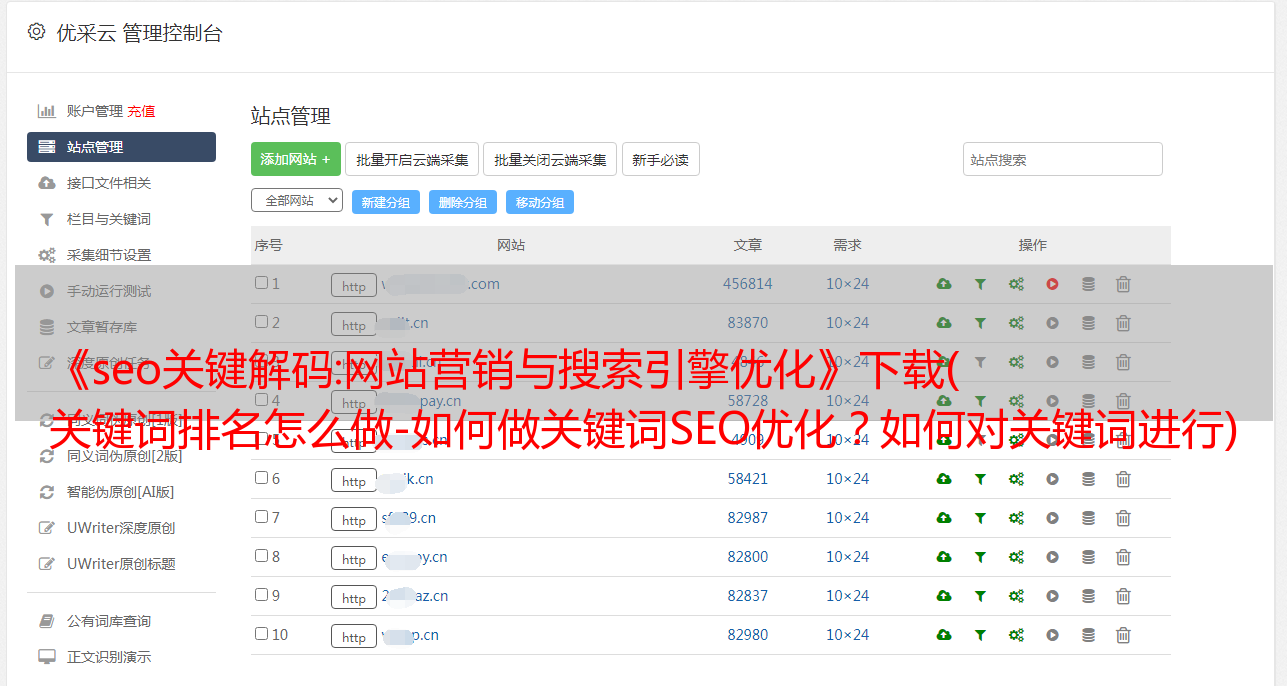Image resolution: width=1287 pixels, height=686 pixels.
Task: Click the trash icon in row 1
Action: [1123, 284]
